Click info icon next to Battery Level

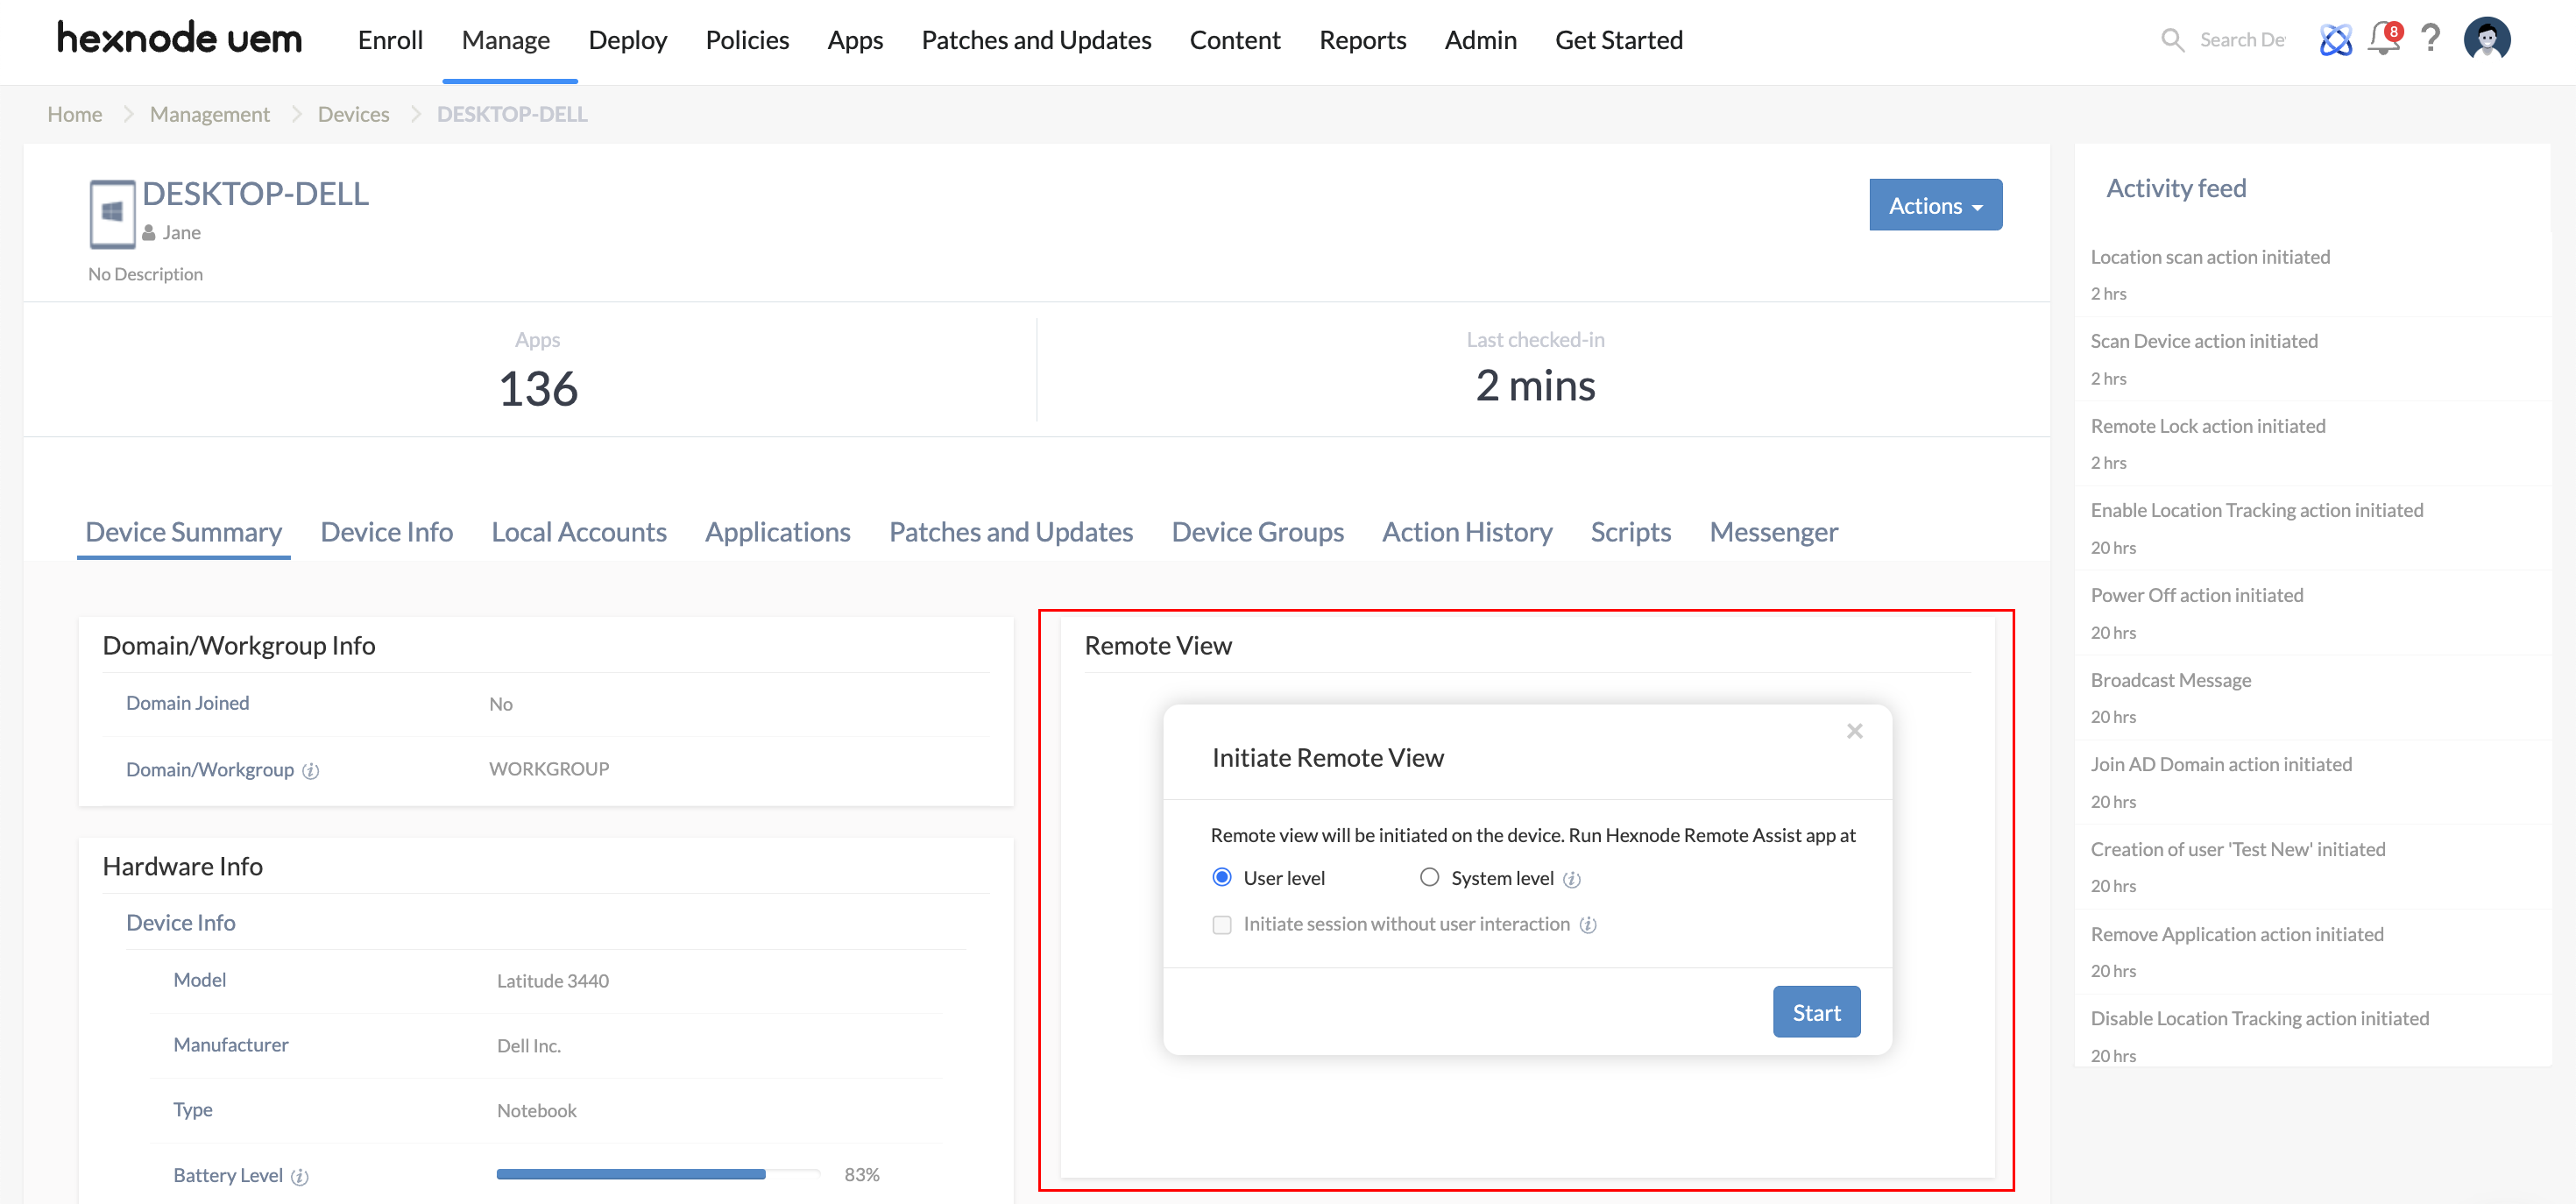point(300,1177)
